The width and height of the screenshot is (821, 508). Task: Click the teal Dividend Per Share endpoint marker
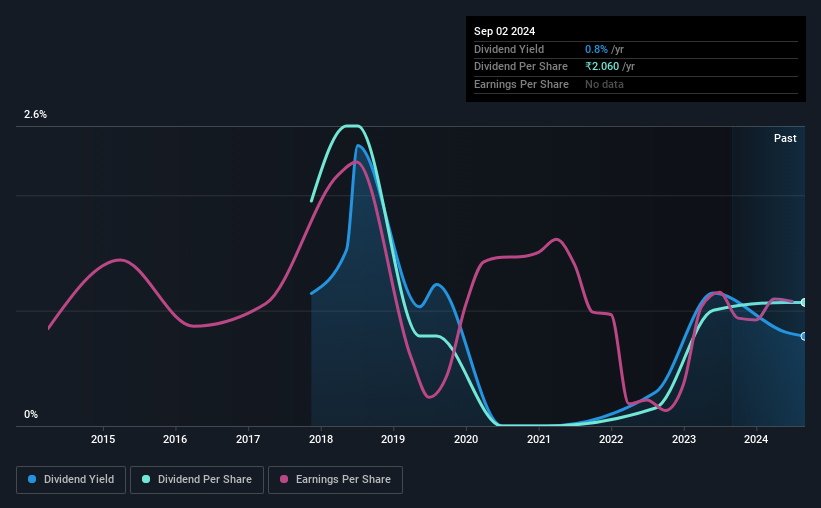coord(804,302)
